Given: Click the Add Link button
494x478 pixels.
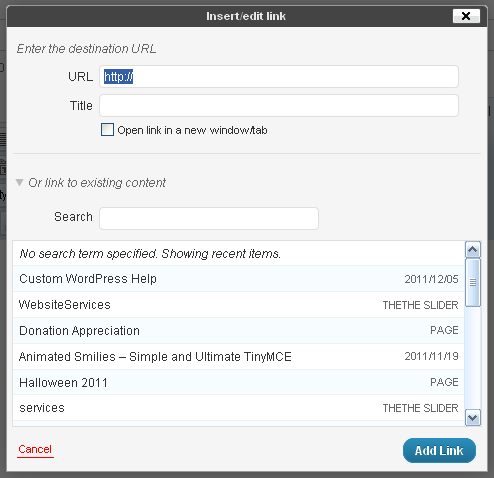Looking at the screenshot, I should point(439,451).
